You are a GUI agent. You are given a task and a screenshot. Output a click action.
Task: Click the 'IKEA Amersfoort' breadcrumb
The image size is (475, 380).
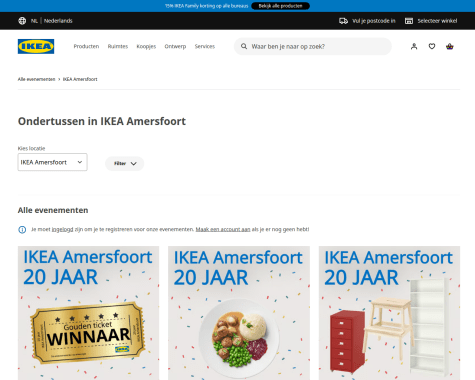(x=80, y=79)
